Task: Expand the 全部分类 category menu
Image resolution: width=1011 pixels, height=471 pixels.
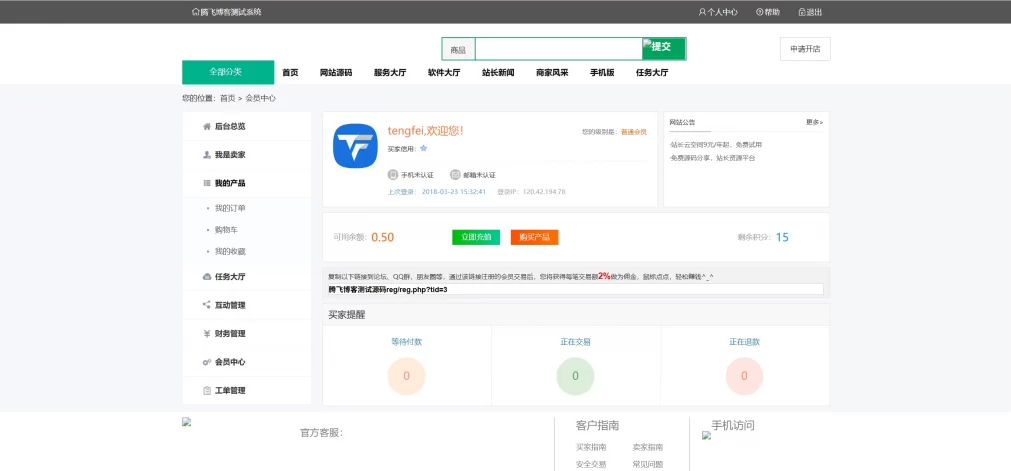Action: point(227,72)
